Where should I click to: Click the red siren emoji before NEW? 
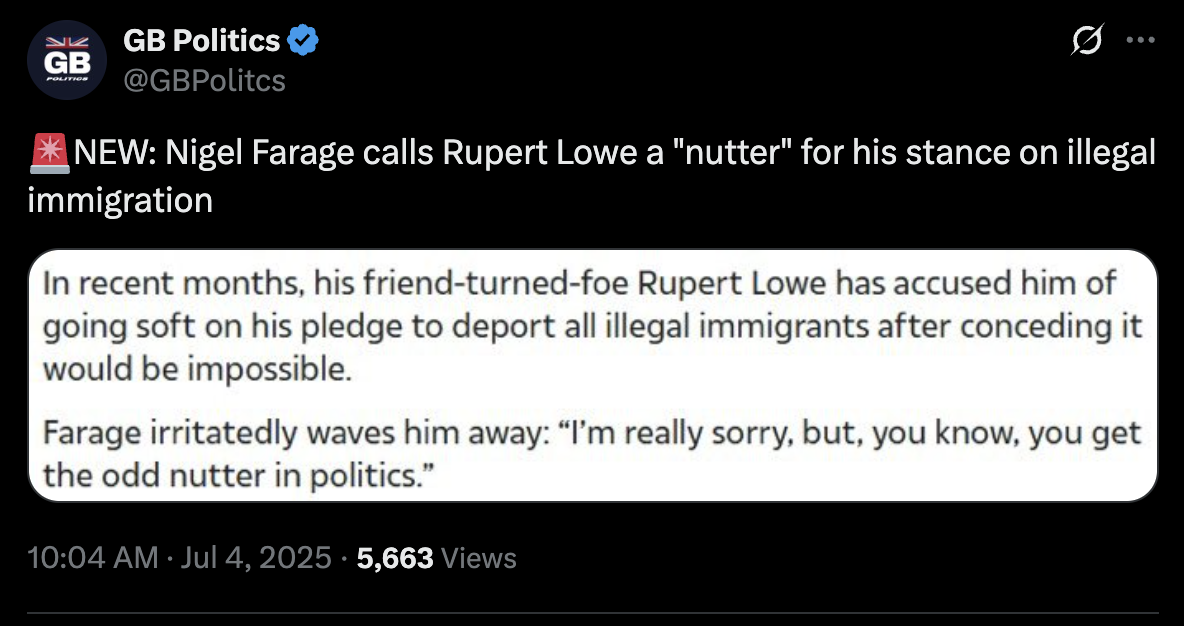tap(48, 153)
